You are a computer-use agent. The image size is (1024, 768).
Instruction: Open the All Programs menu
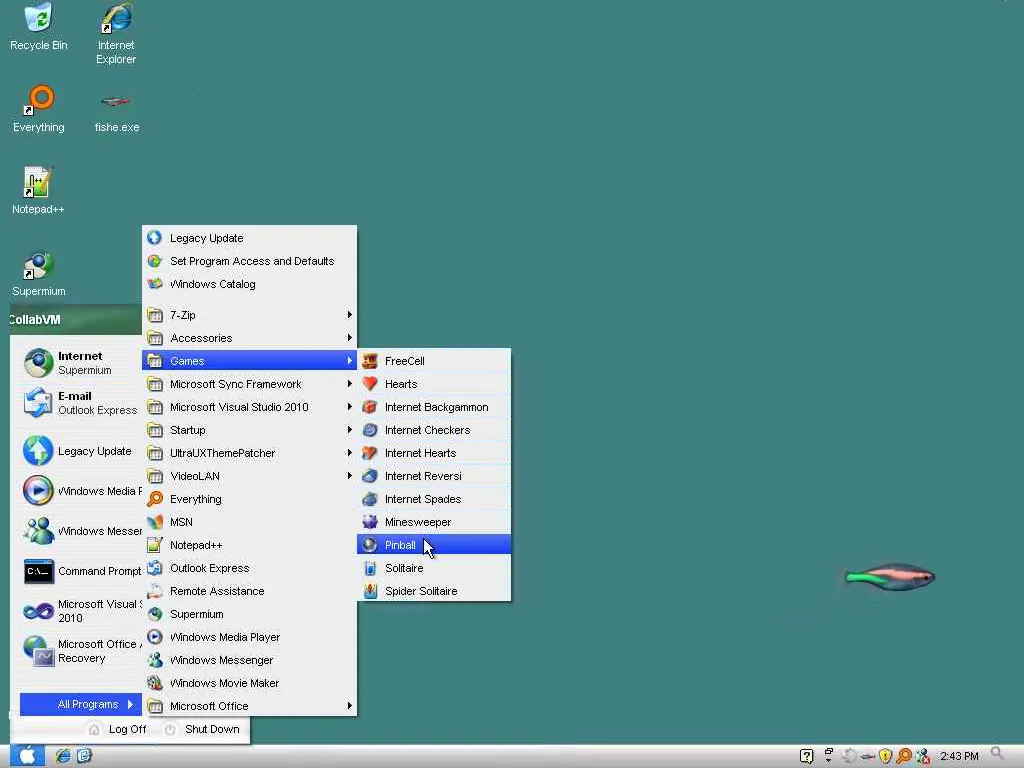coord(81,704)
